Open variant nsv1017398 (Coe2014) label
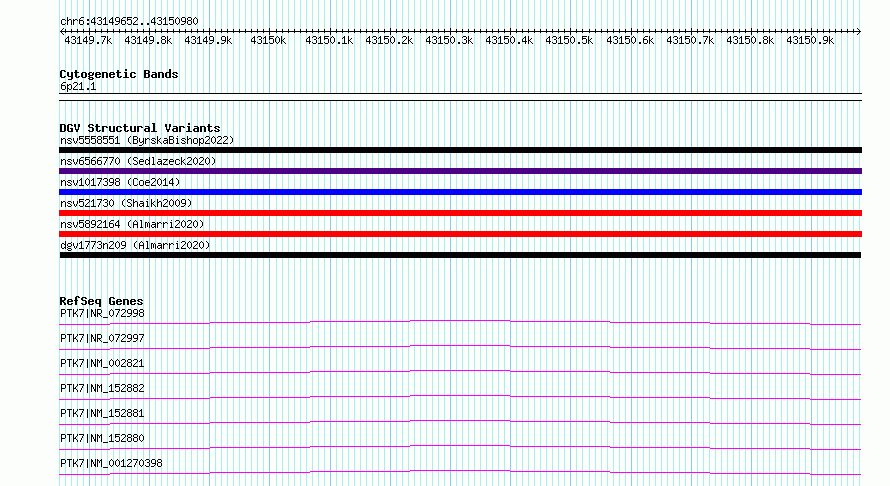The height and width of the screenshot is (486, 890). point(120,182)
